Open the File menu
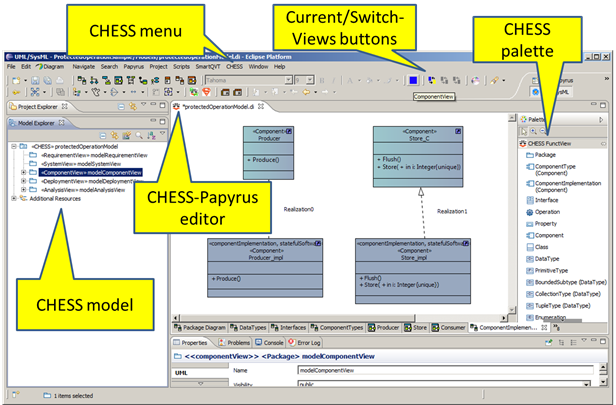 pyautogui.click(x=11, y=67)
